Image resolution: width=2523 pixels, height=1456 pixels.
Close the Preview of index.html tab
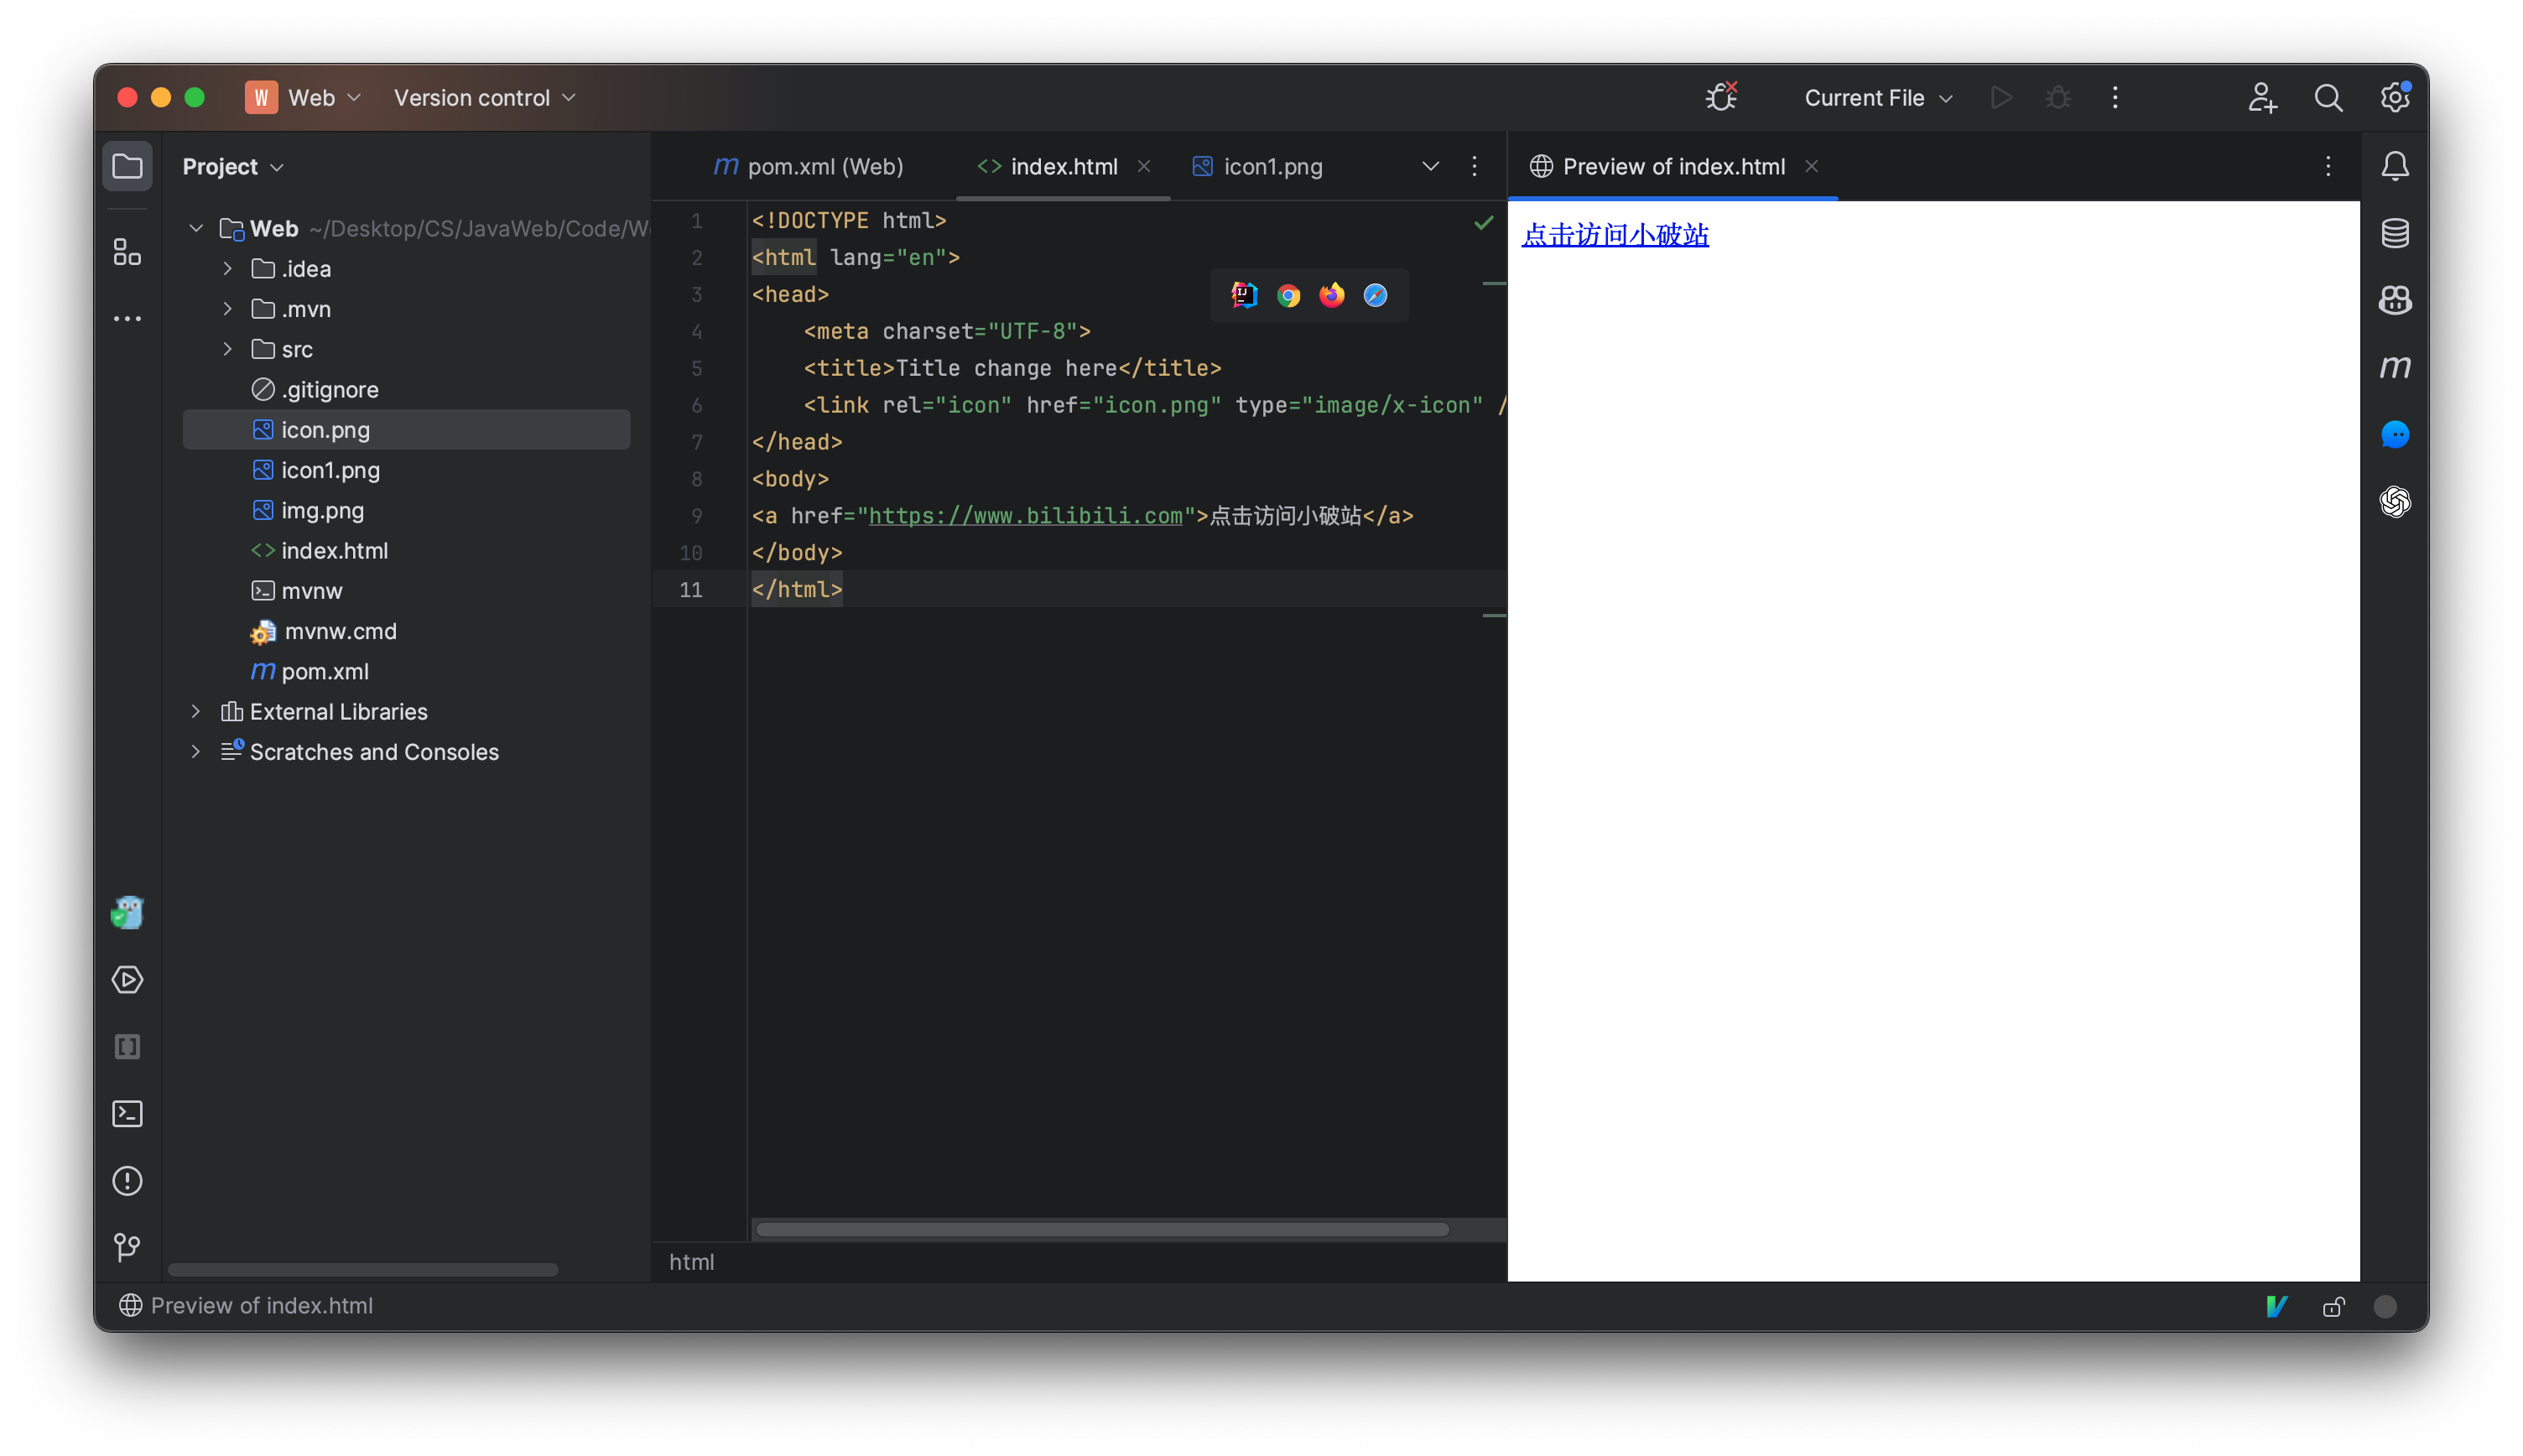click(1811, 166)
